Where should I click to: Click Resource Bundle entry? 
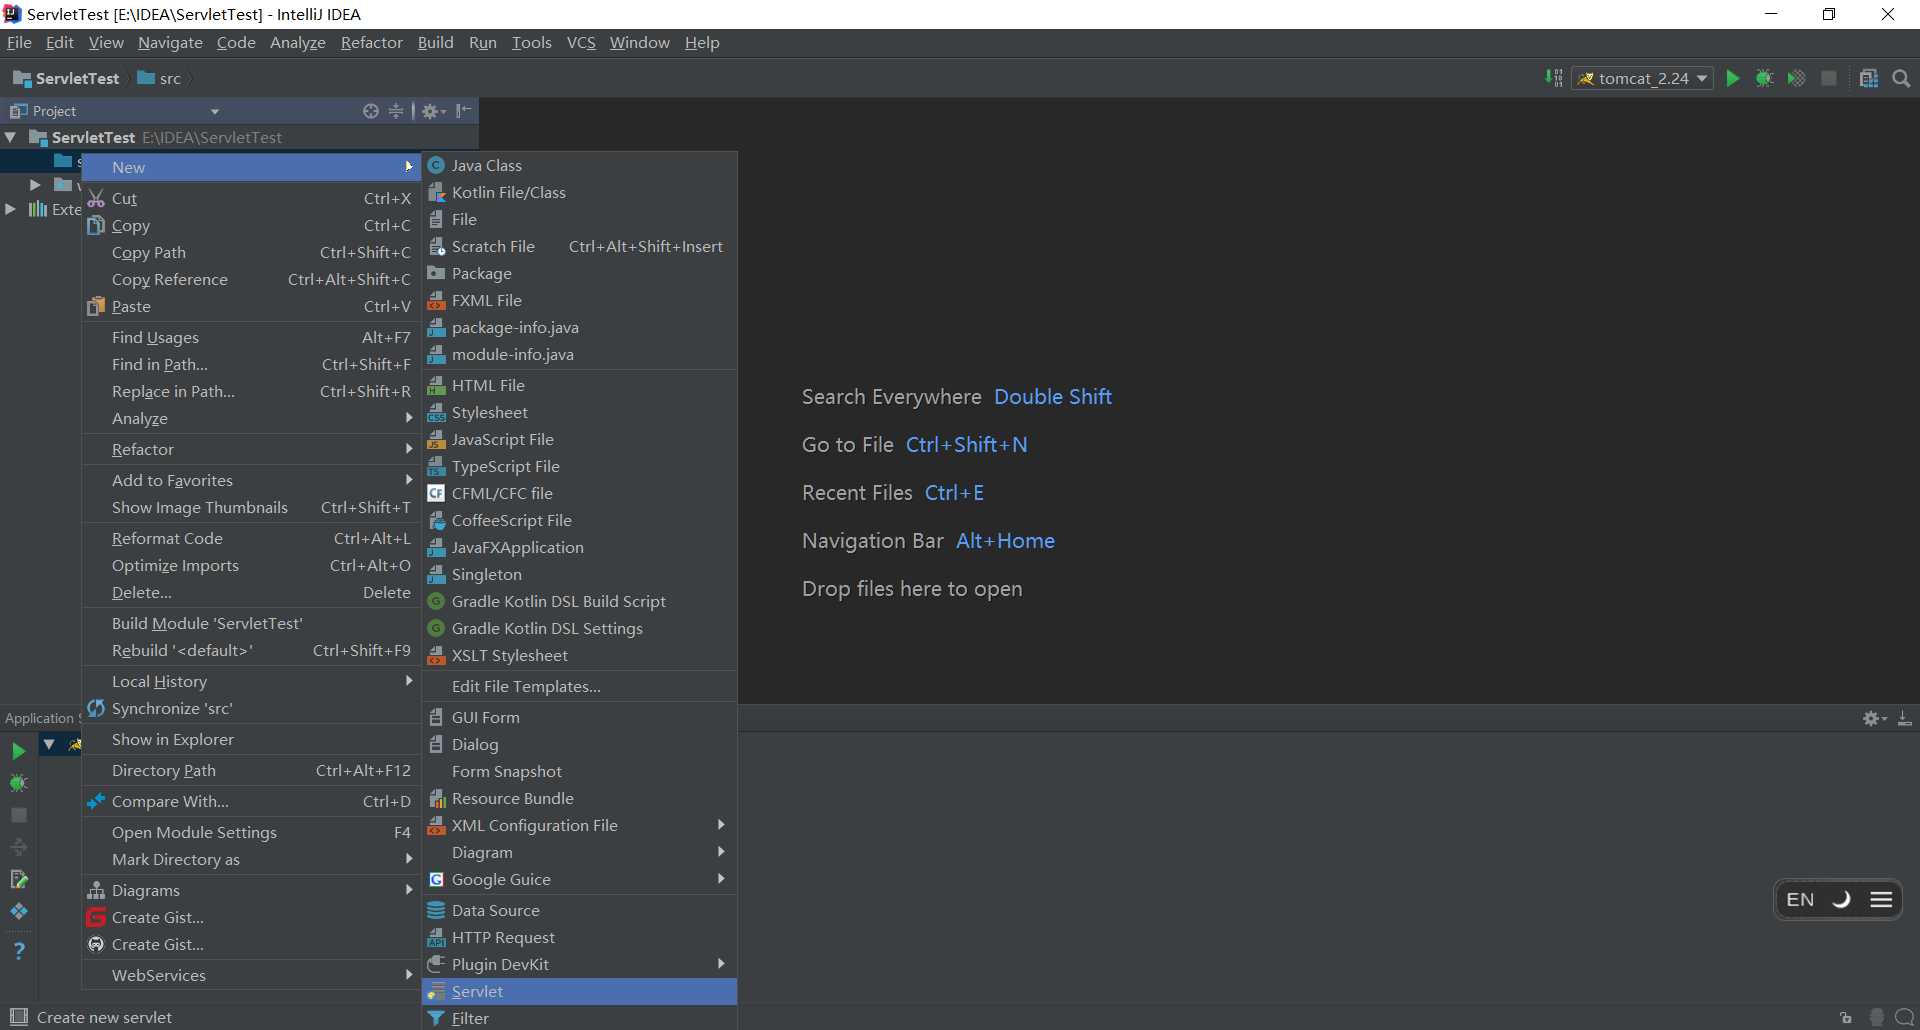coord(580,798)
